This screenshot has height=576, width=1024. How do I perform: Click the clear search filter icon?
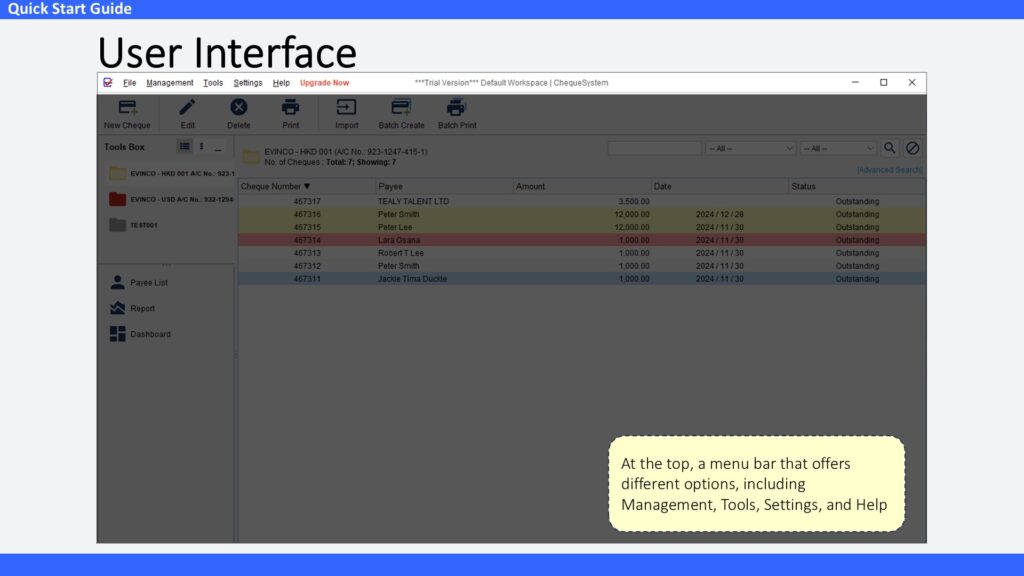click(x=912, y=148)
